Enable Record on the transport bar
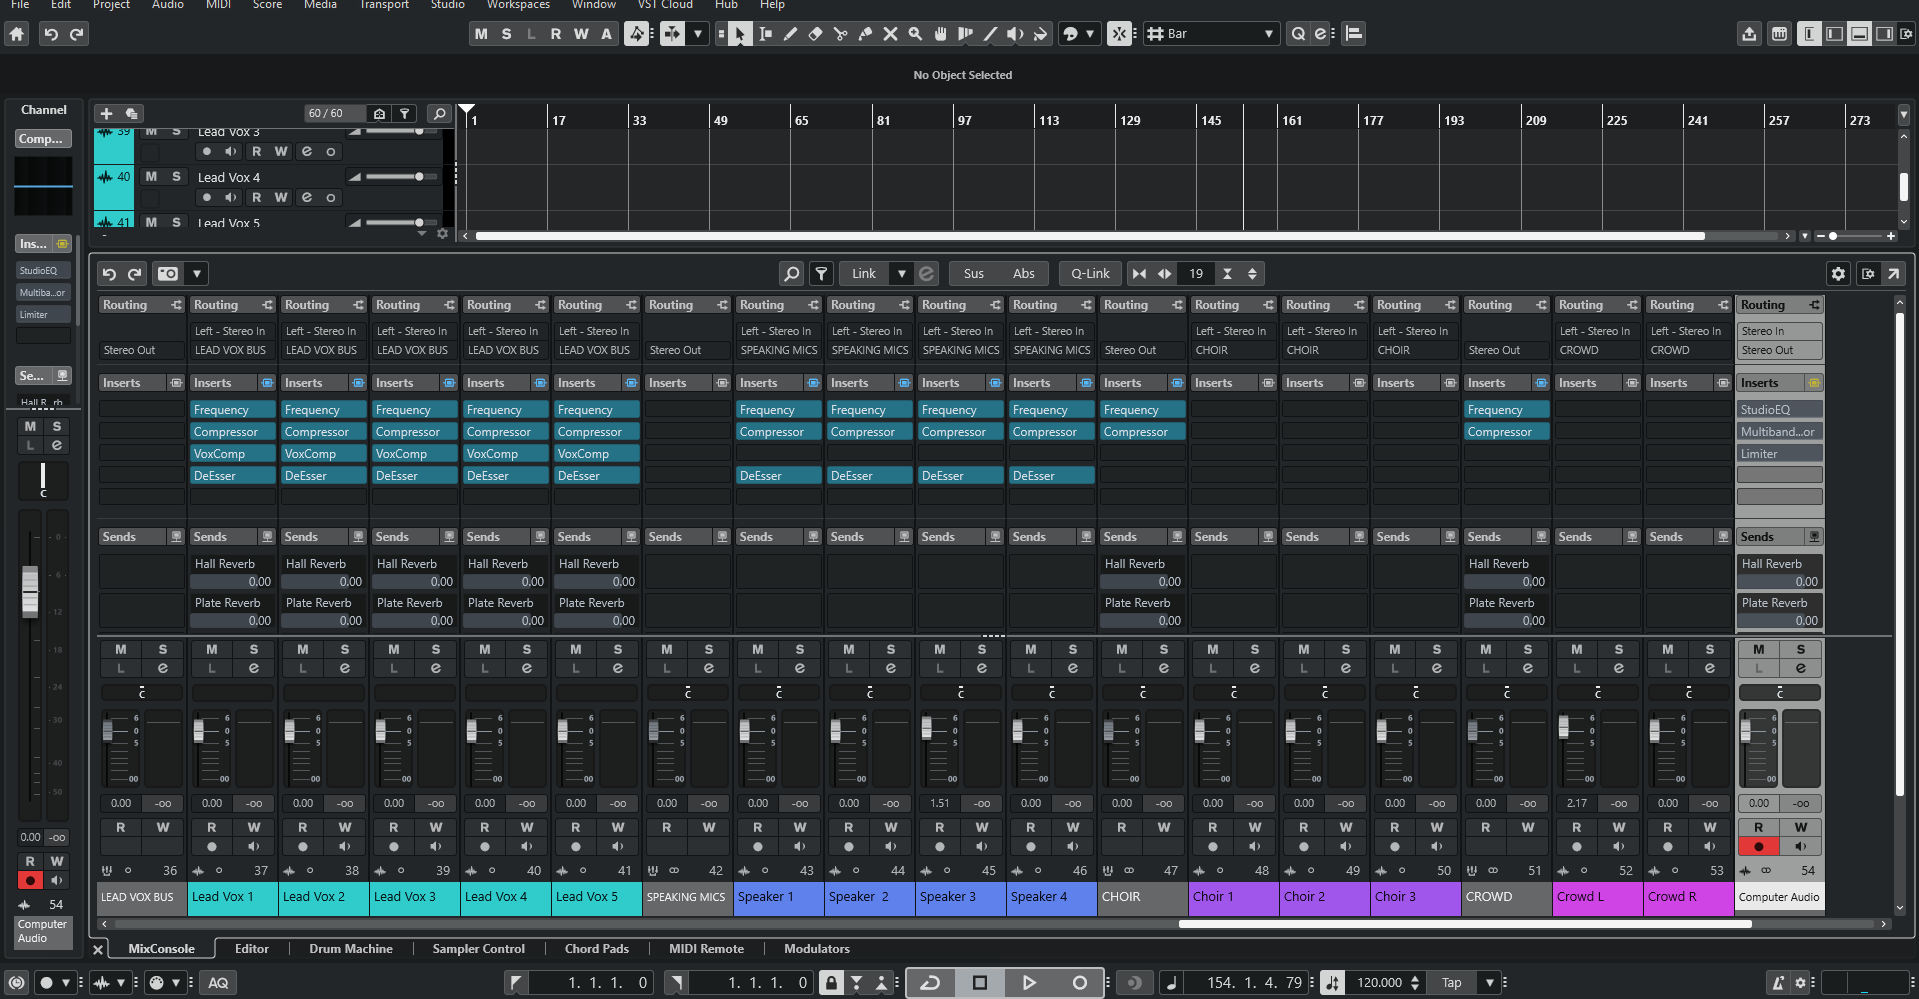Screen dimensions: 1919x999 click(1079, 982)
